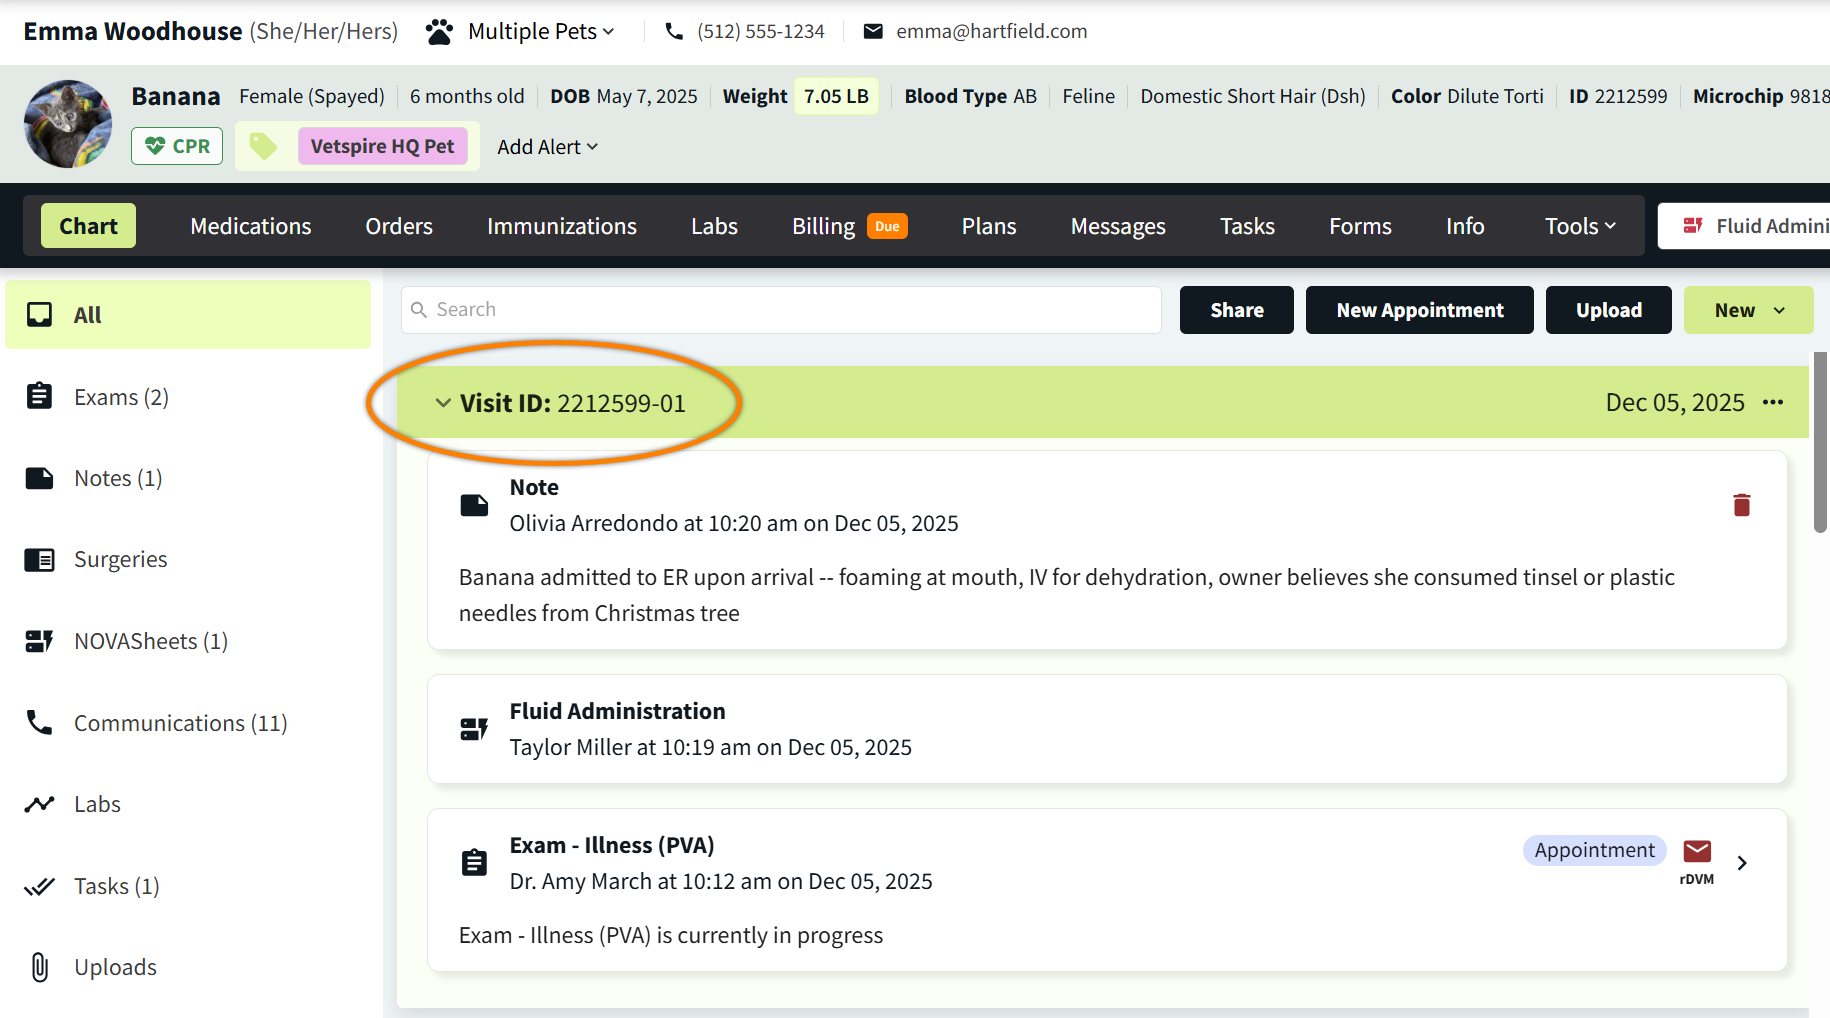The image size is (1830, 1018).
Task: Click the Share button
Action: pos(1237,310)
